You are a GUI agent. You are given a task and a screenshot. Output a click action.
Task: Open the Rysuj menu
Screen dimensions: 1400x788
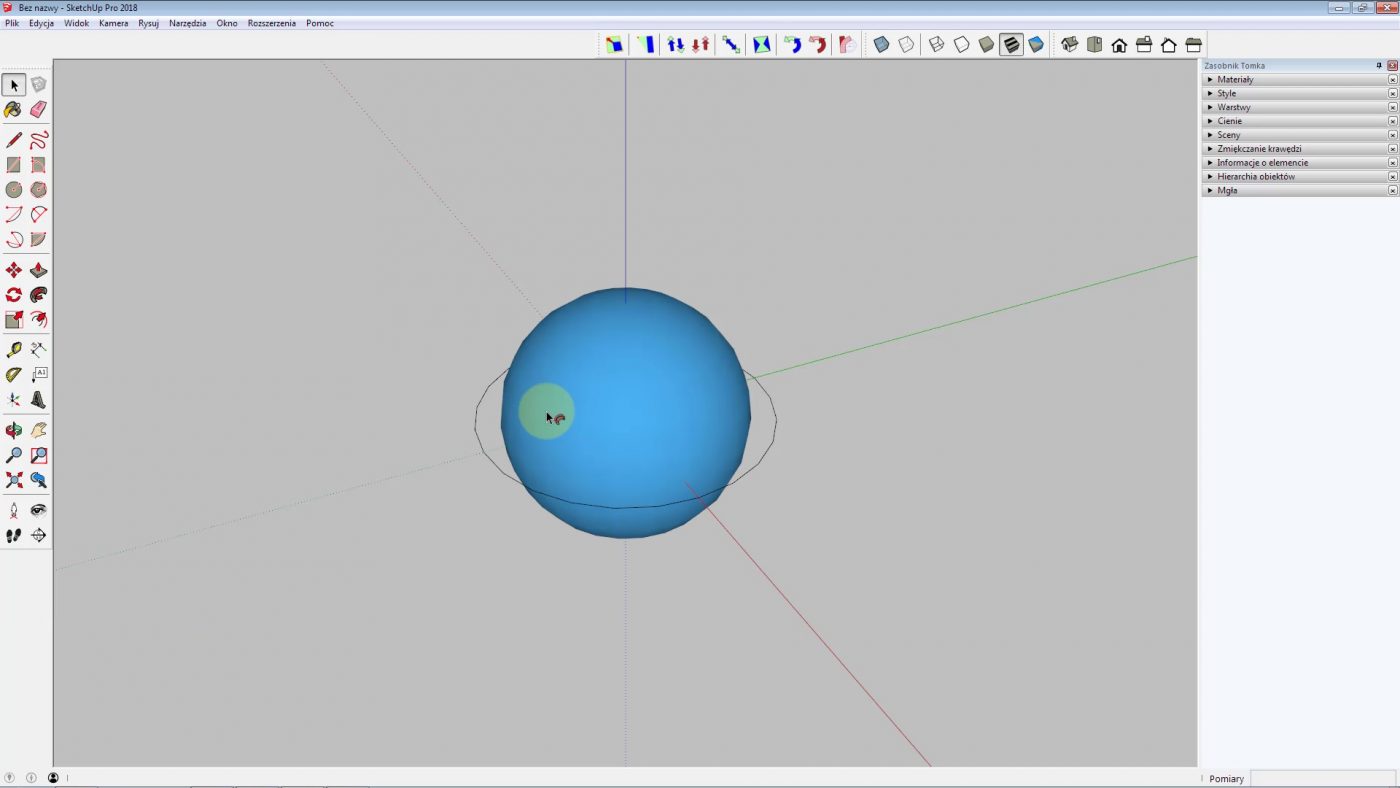[147, 23]
